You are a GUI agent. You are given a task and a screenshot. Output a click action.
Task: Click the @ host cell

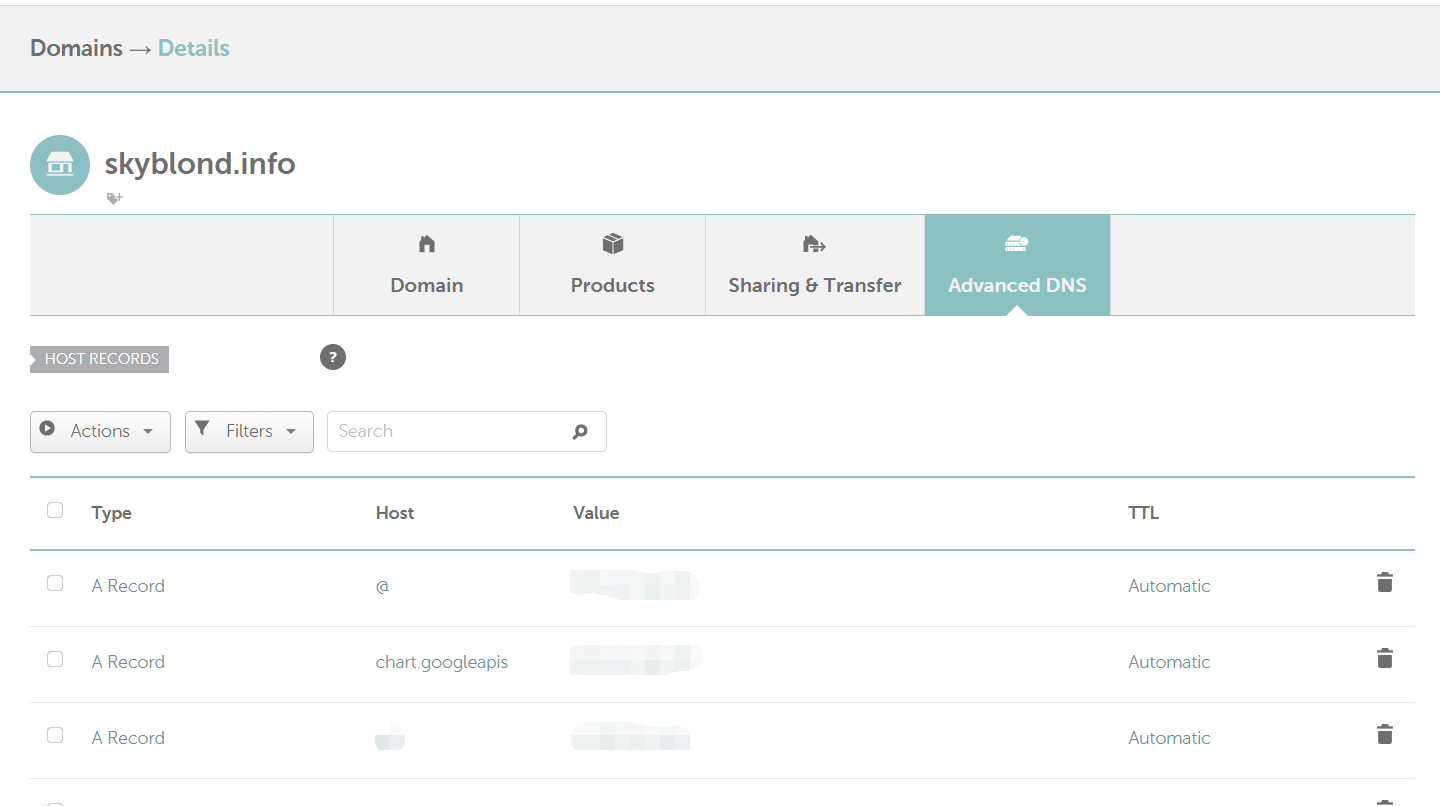(x=382, y=586)
